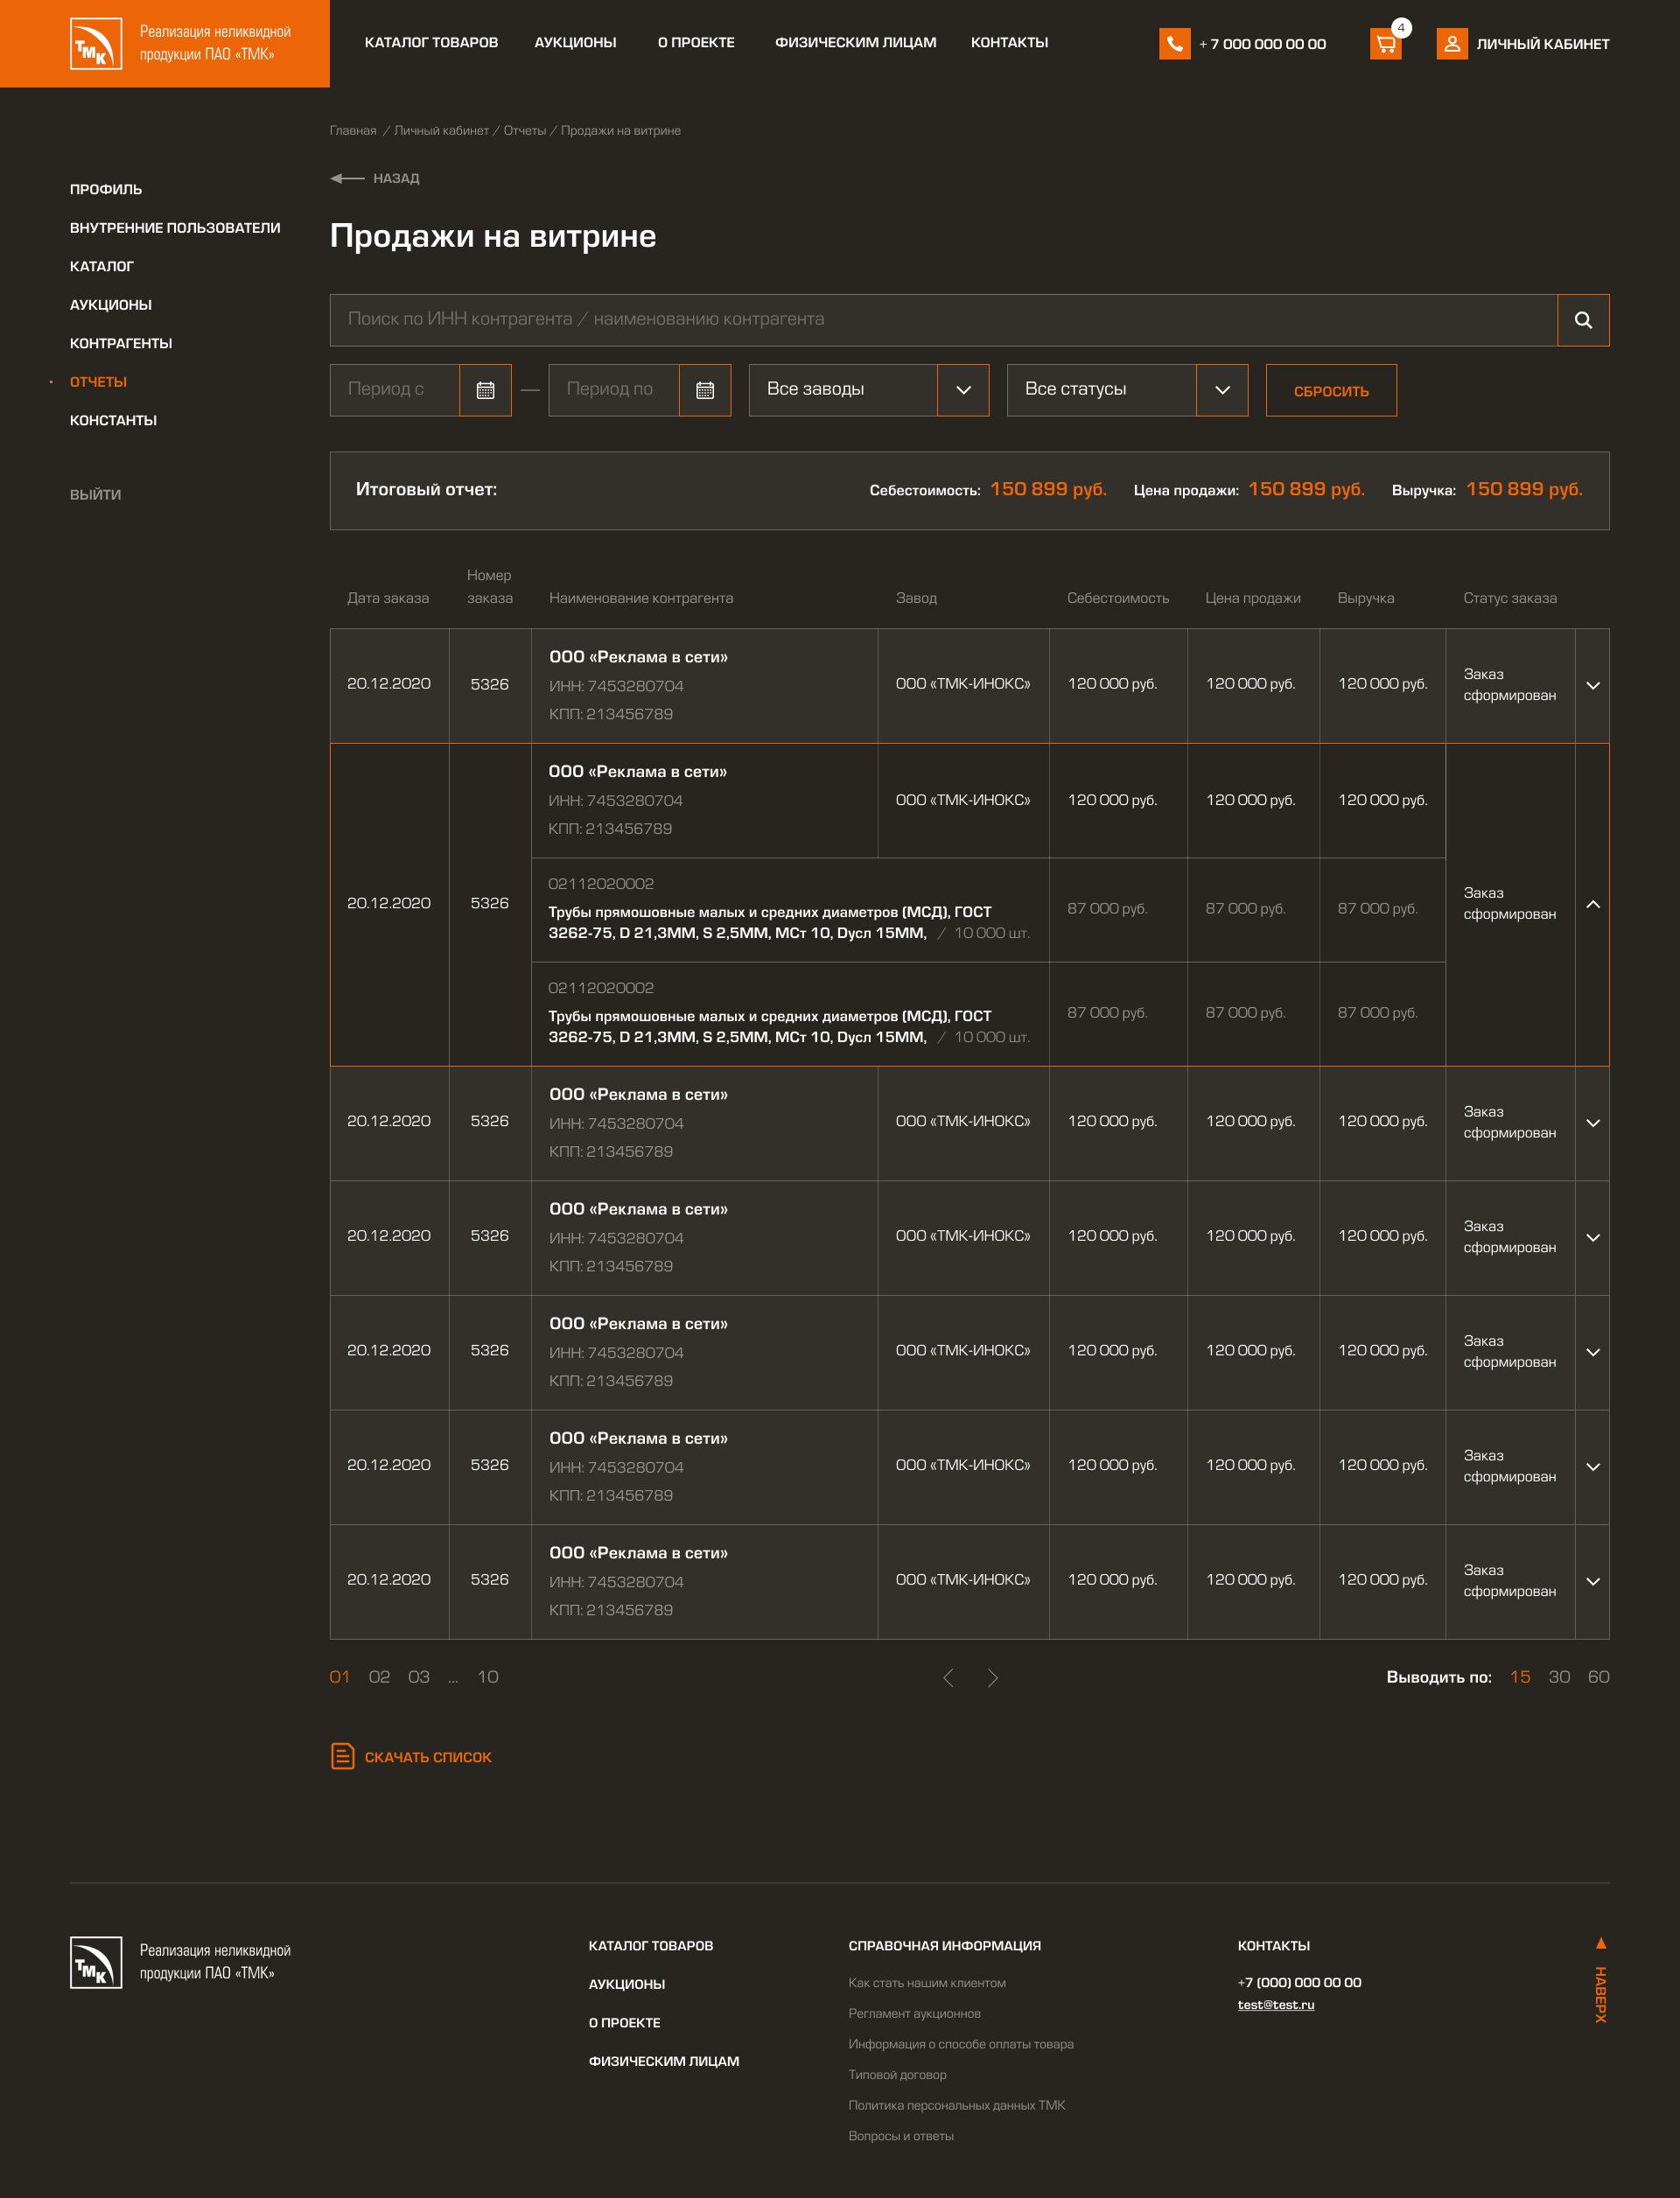Image resolution: width=1680 pixels, height=2198 pixels.
Task: Open Физическим лицам in top menu
Action: 855,43
